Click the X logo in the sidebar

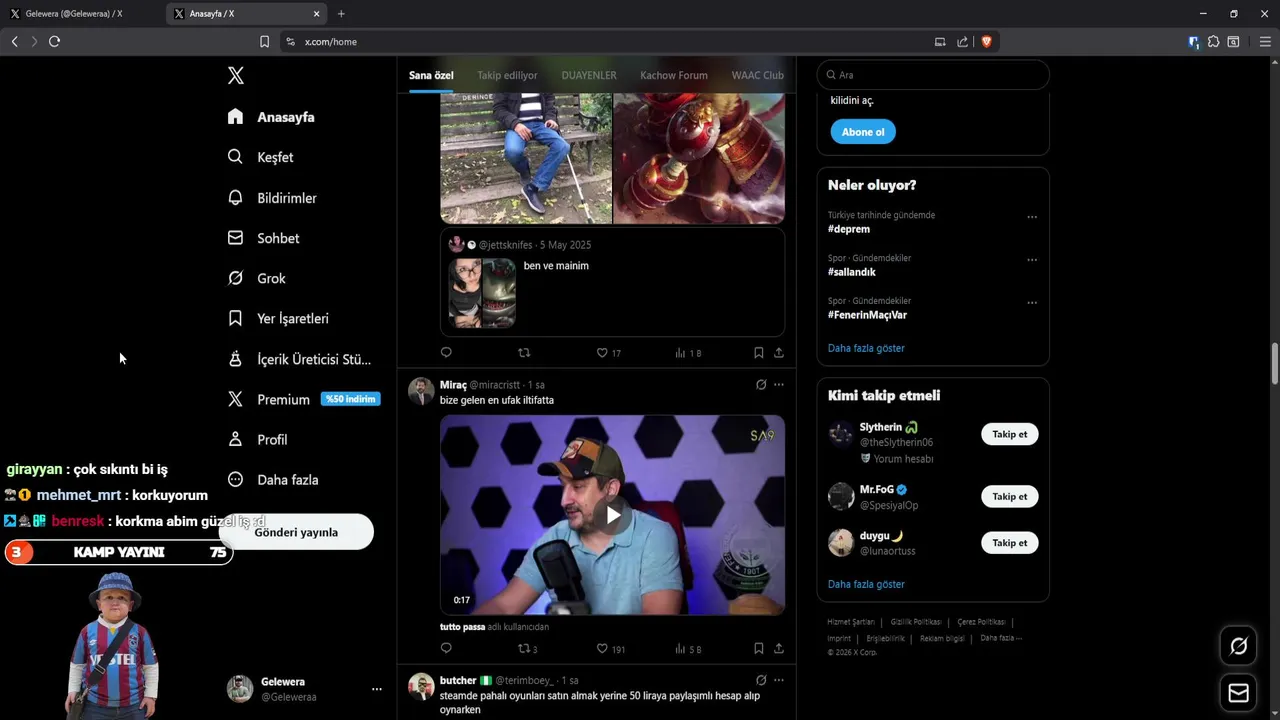point(235,75)
